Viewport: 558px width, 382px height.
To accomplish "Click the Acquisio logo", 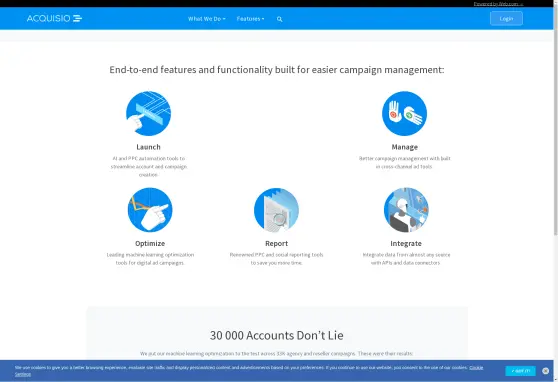I will [x=54, y=19].
